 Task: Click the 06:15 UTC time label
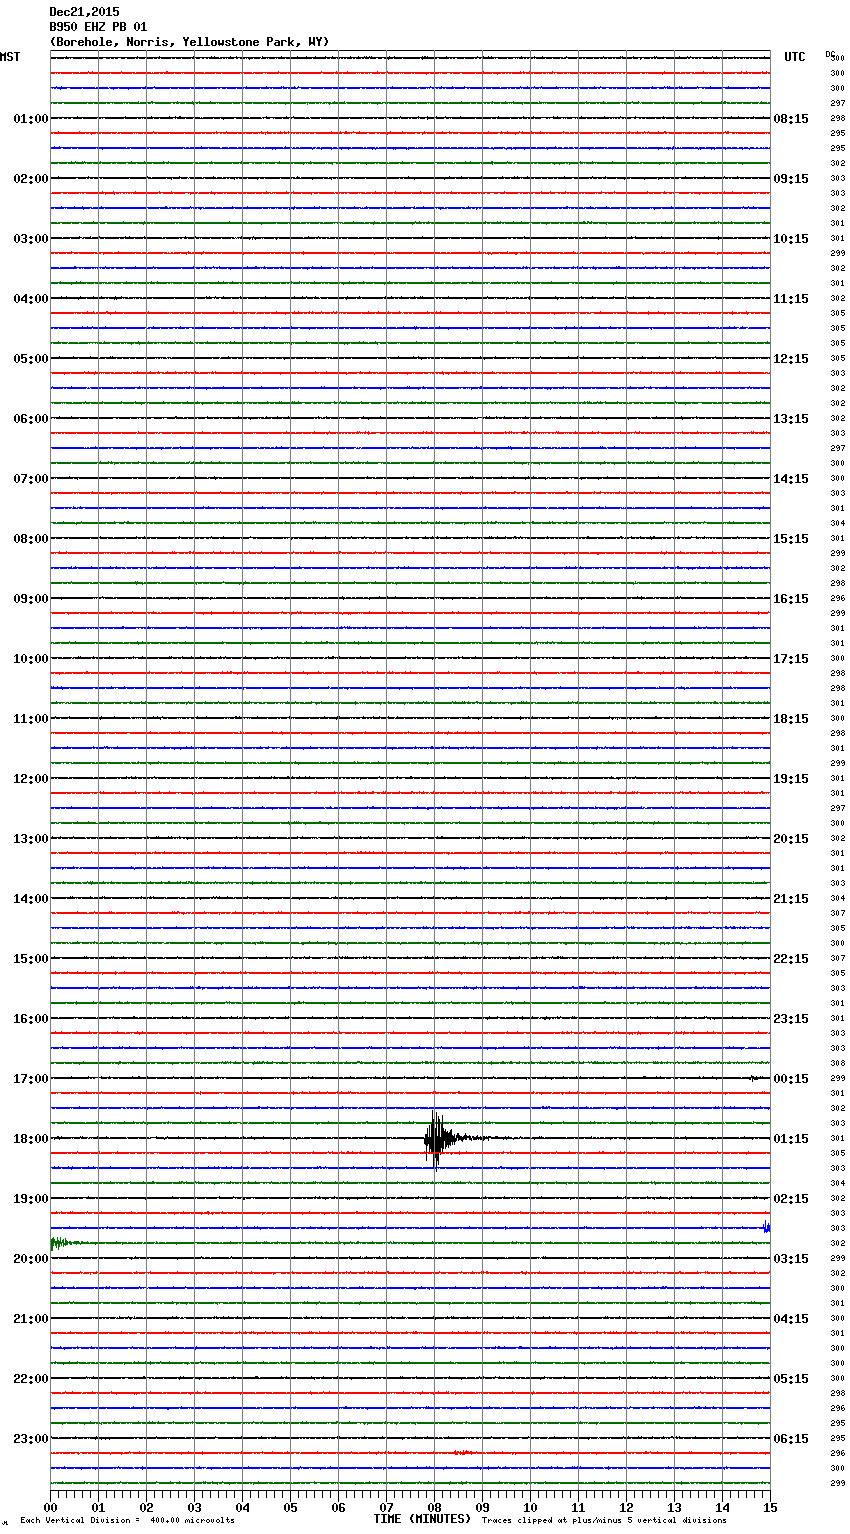pyautogui.click(x=791, y=1439)
